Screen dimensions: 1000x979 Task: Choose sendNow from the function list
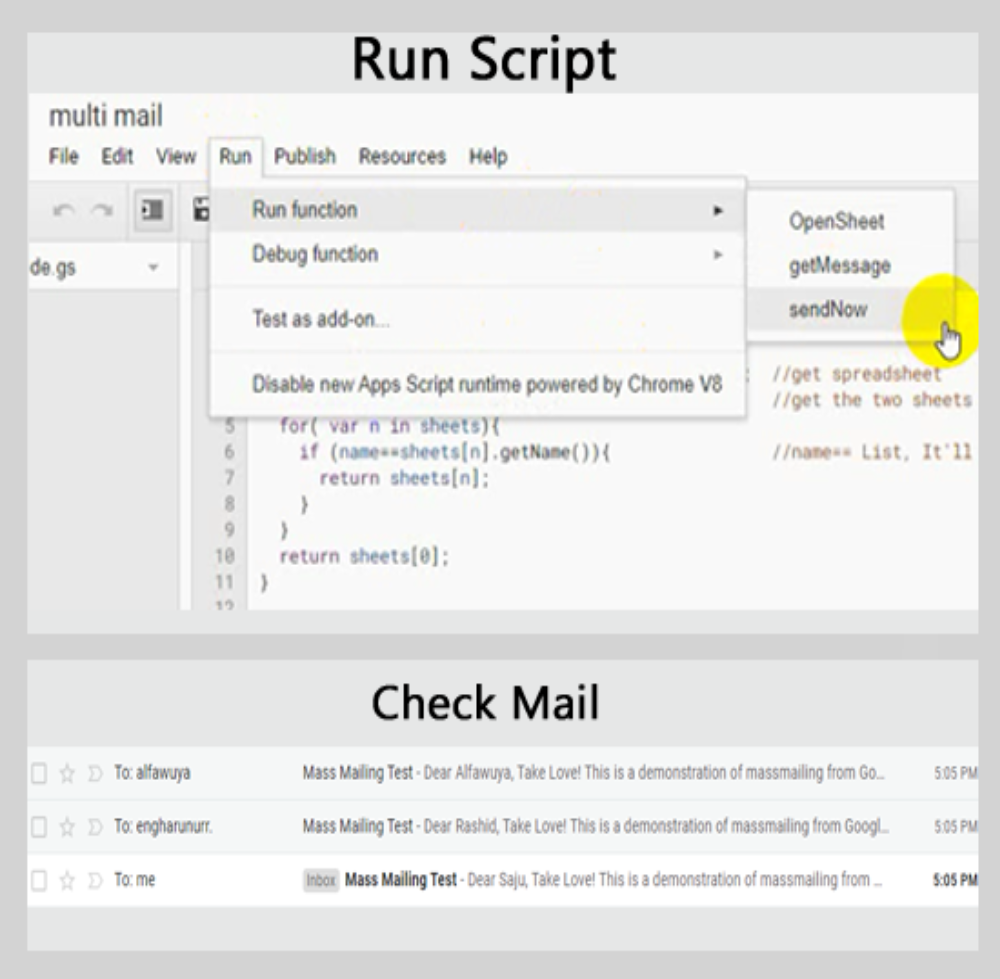(x=828, y=310)
